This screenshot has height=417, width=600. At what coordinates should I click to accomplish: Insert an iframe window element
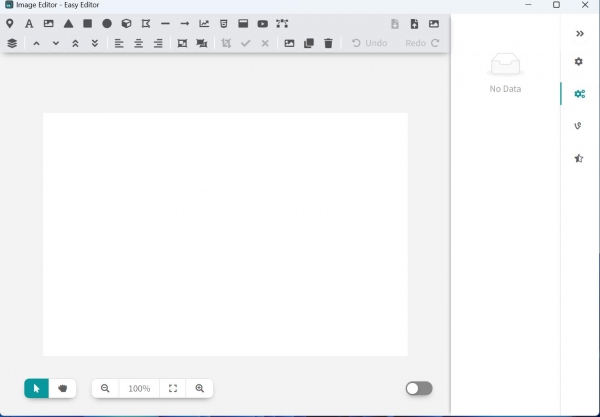click(243, 24)
